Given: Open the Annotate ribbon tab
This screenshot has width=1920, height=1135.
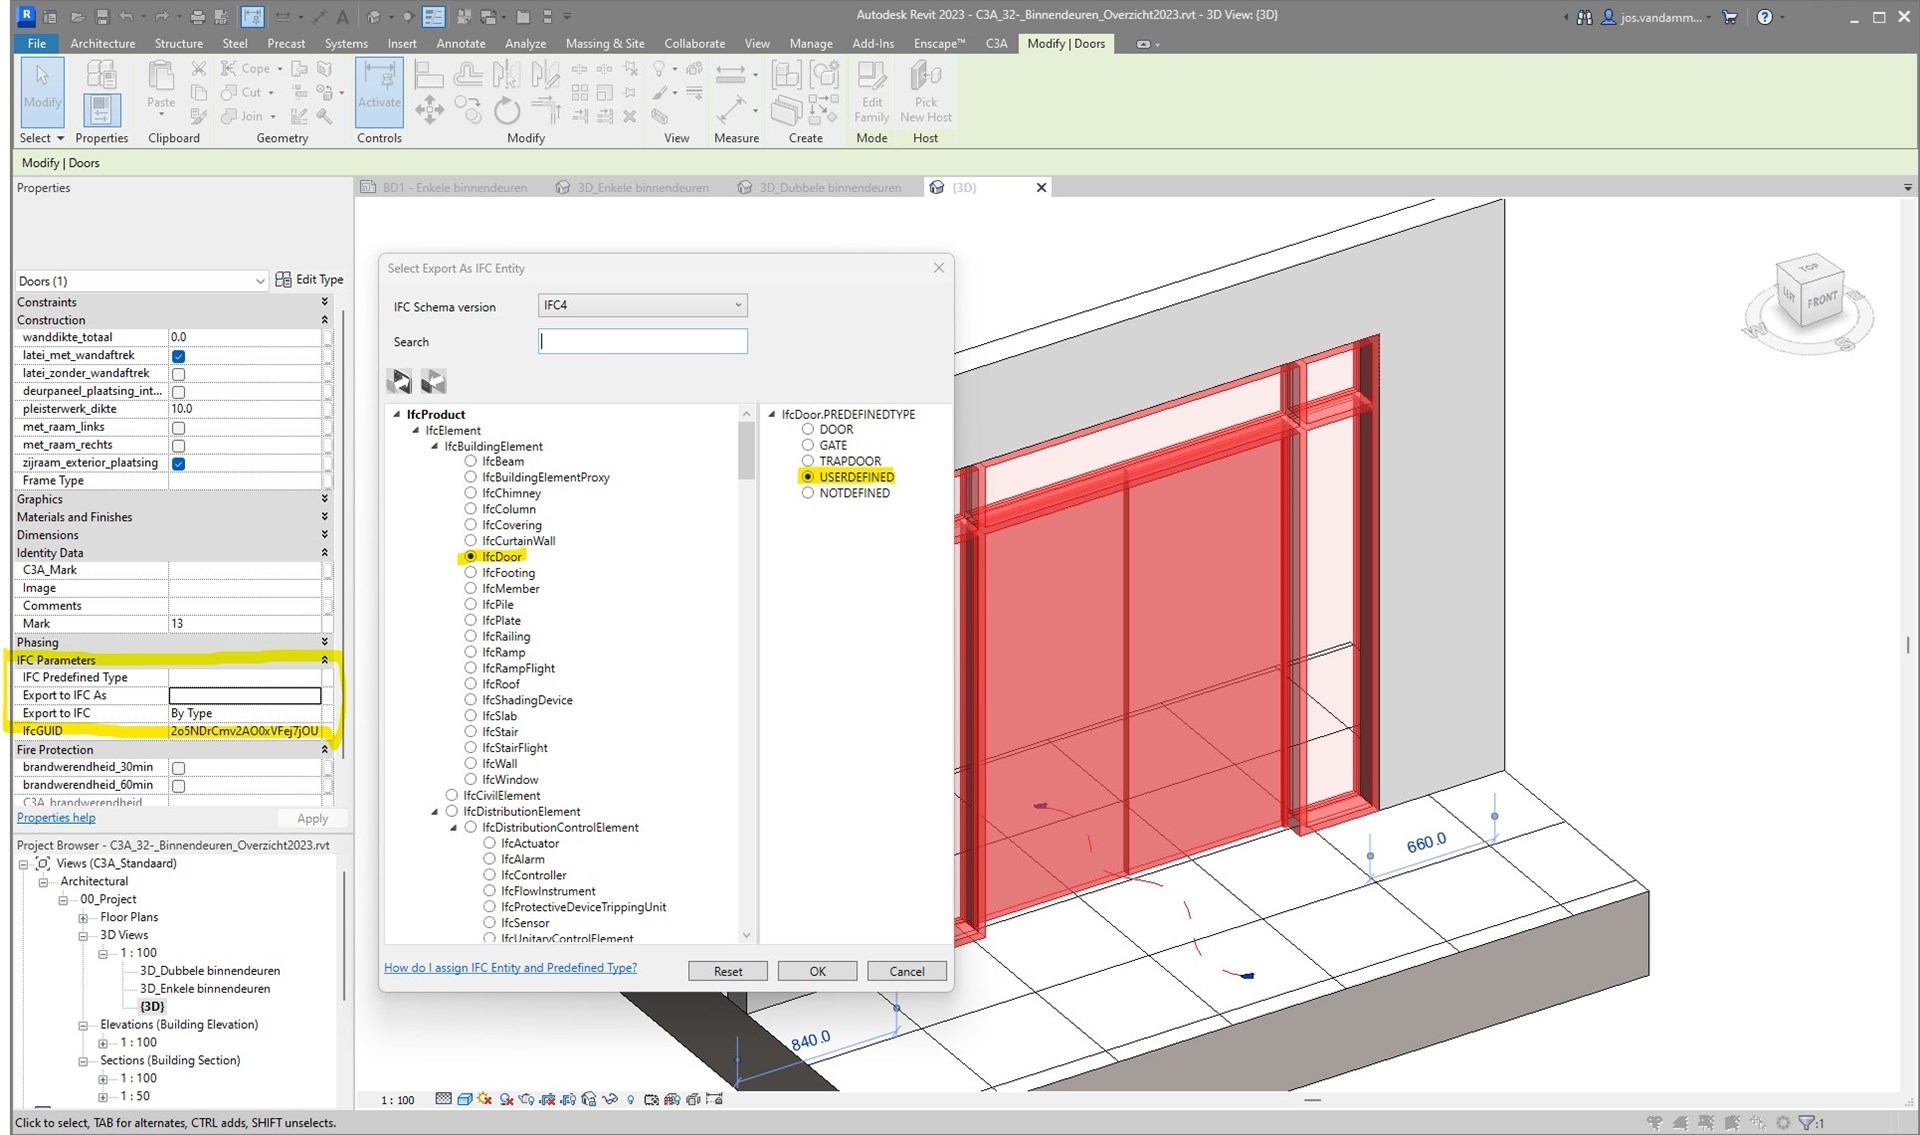Looking at the screenshot, I should click(460, 43).
